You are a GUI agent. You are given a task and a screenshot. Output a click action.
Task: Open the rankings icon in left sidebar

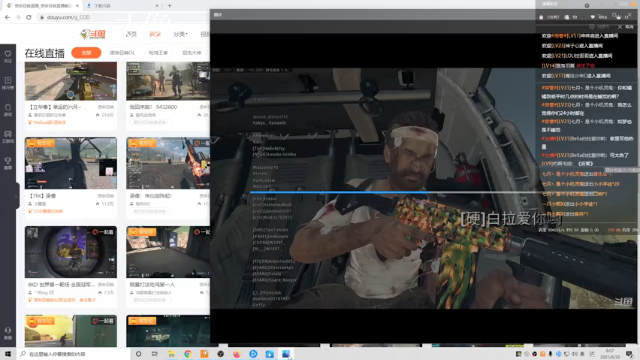8,83
